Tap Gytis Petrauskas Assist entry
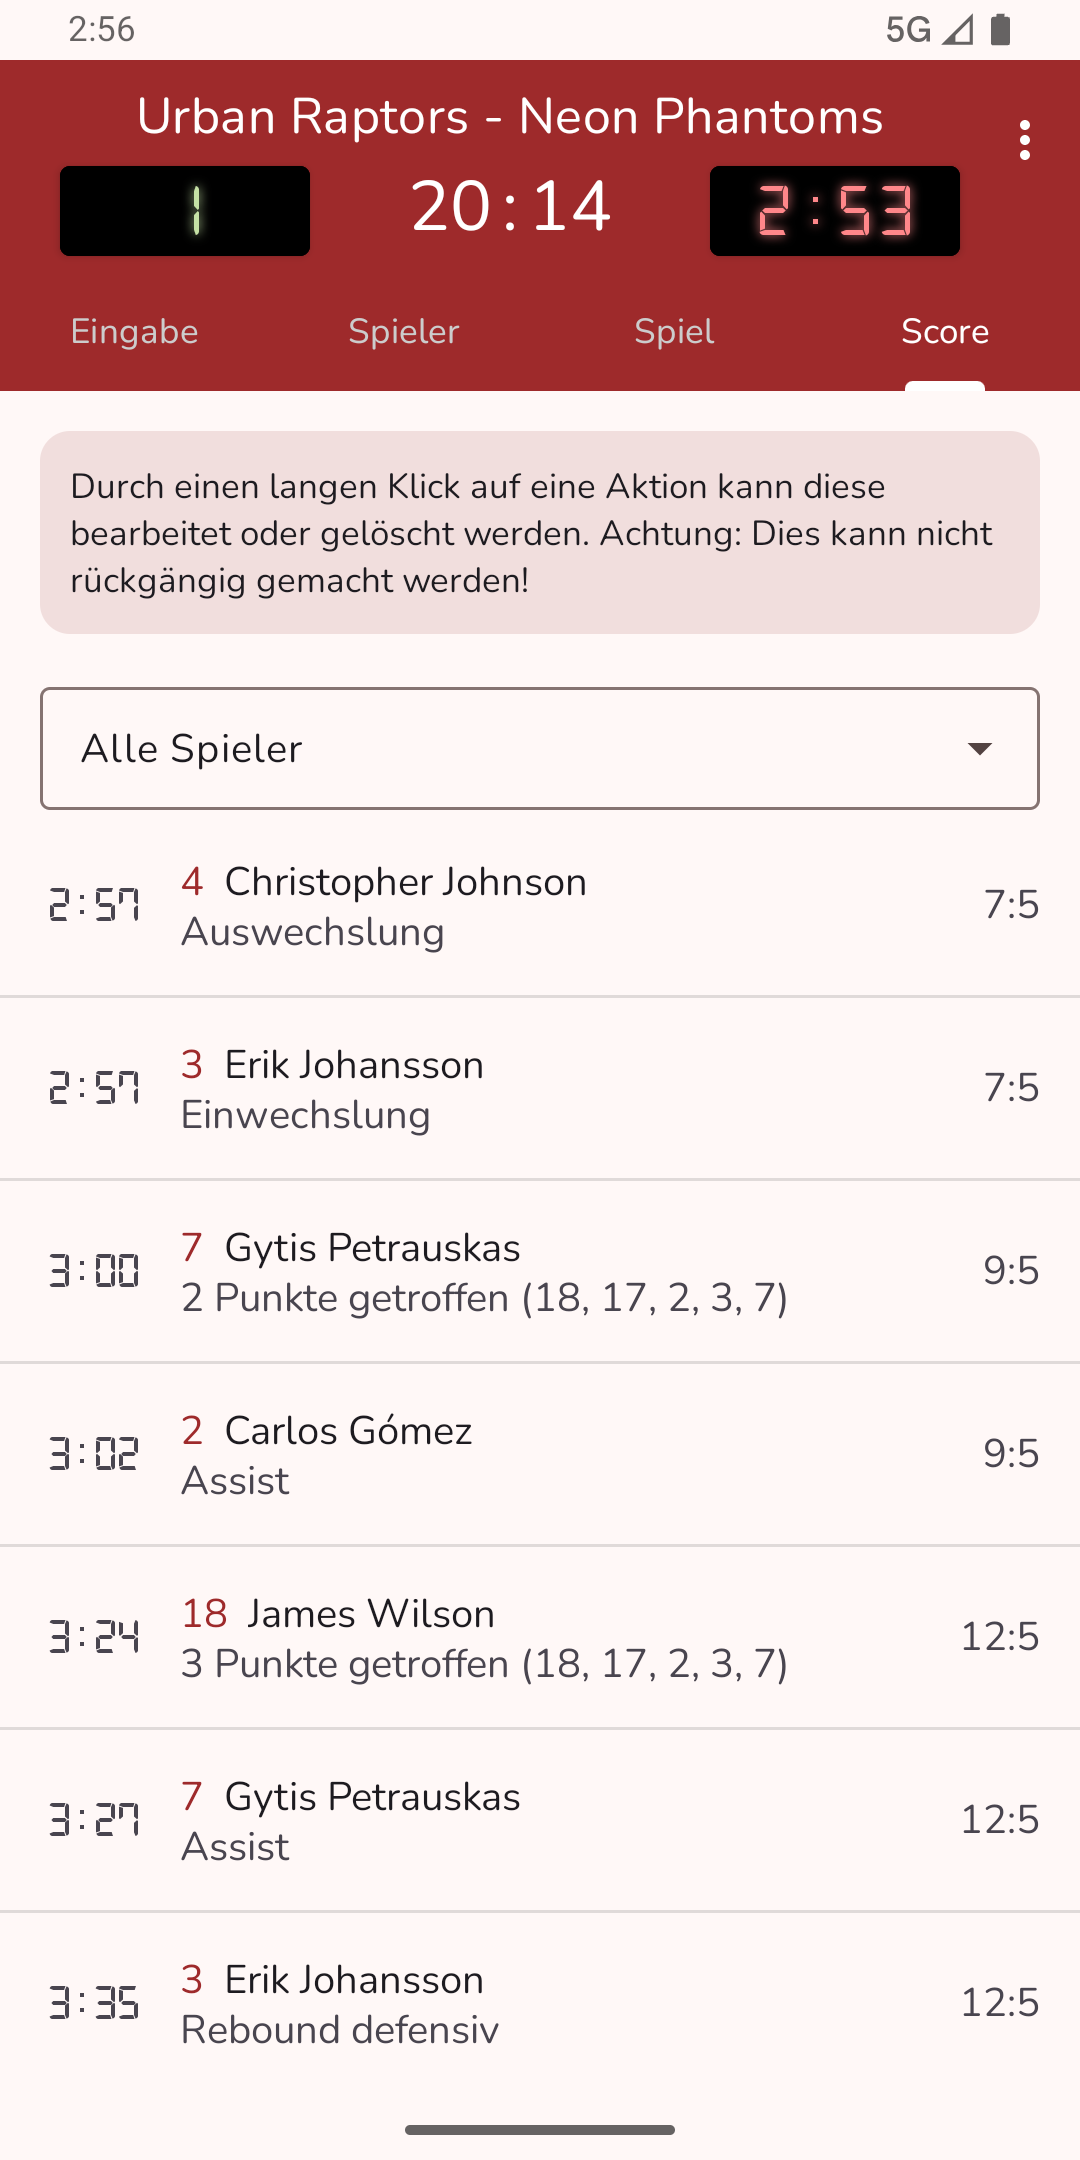1080x2160 pixels. 540,1821
